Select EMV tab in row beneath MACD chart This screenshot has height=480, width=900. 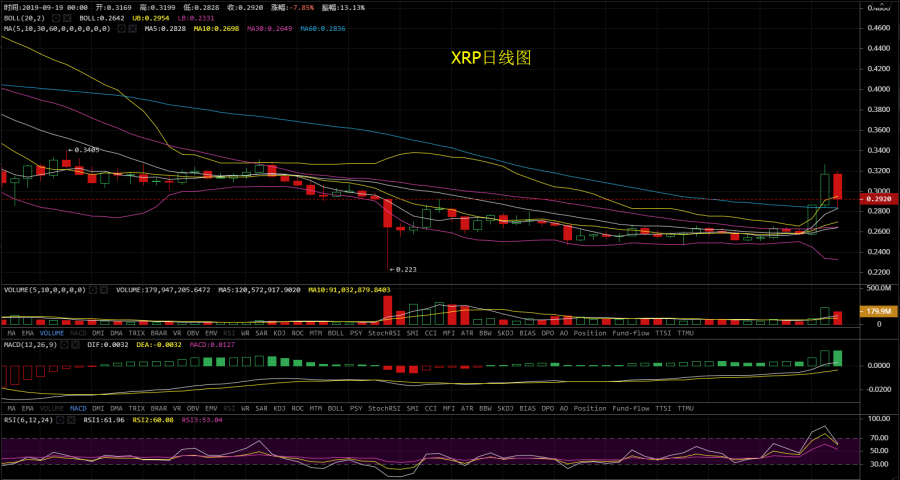211,408
